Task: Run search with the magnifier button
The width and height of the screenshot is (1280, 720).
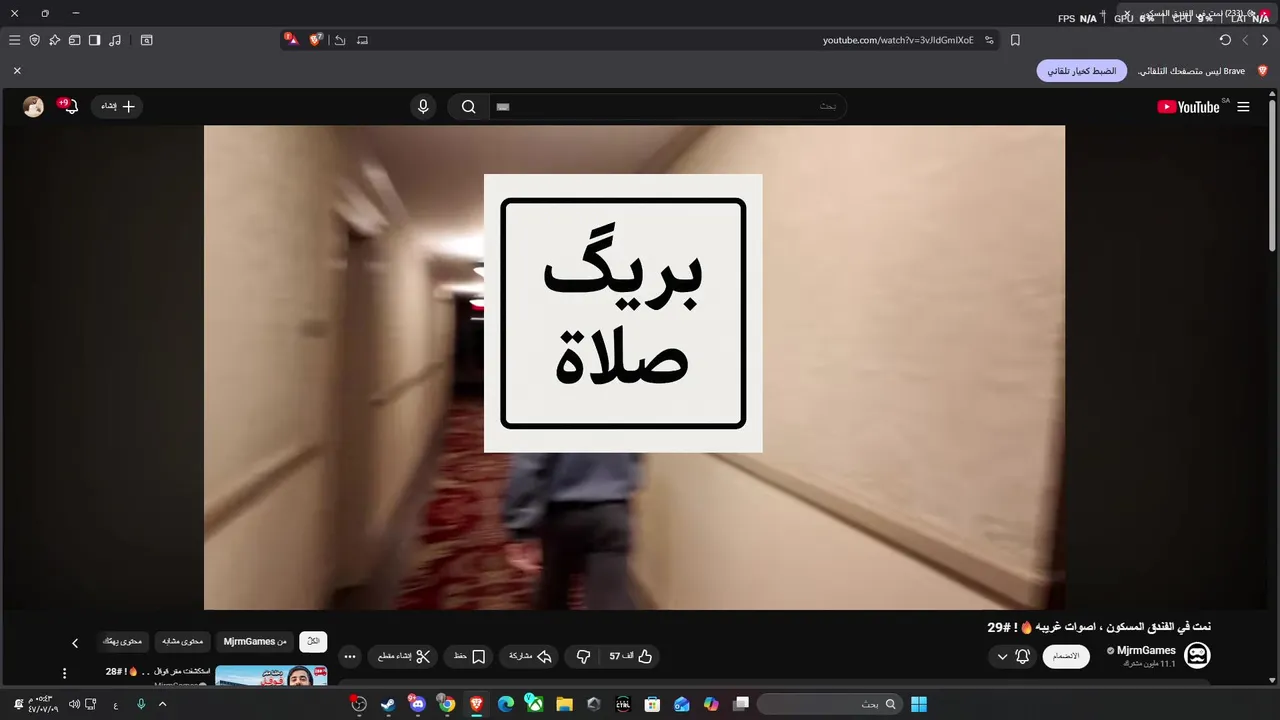Action: click(x=468, y=107)
